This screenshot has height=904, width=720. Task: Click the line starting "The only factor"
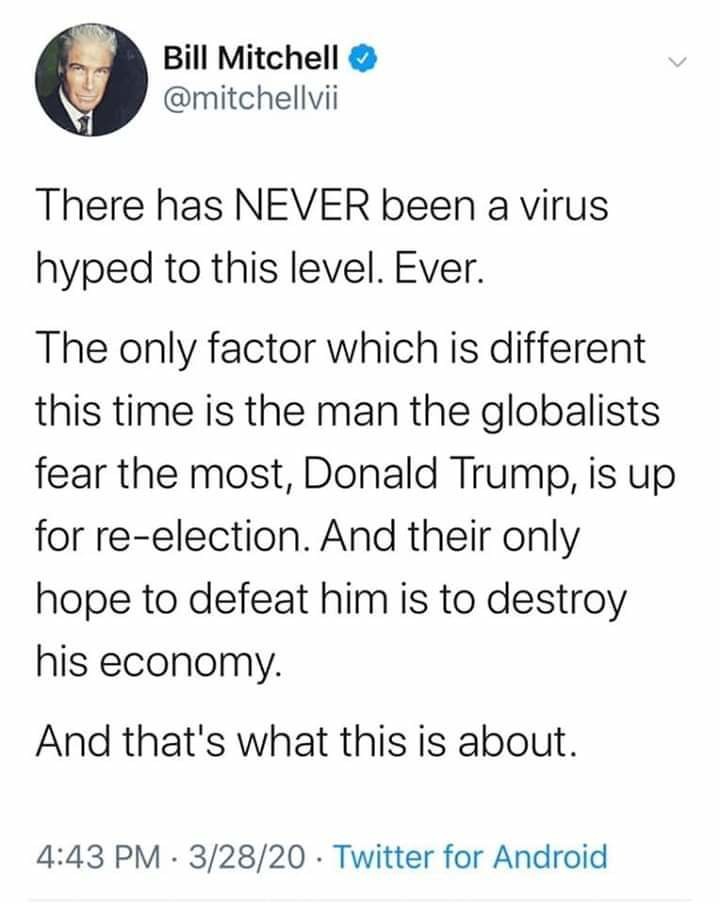pos(340,353)
